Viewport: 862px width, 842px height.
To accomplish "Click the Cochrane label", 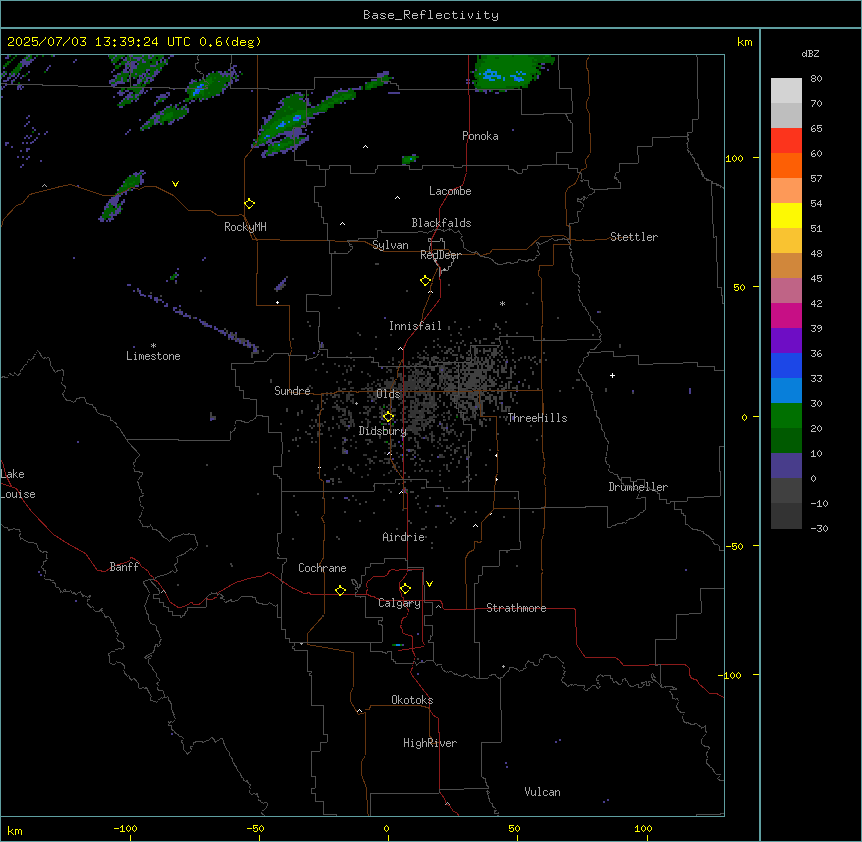I will (322, 568).
